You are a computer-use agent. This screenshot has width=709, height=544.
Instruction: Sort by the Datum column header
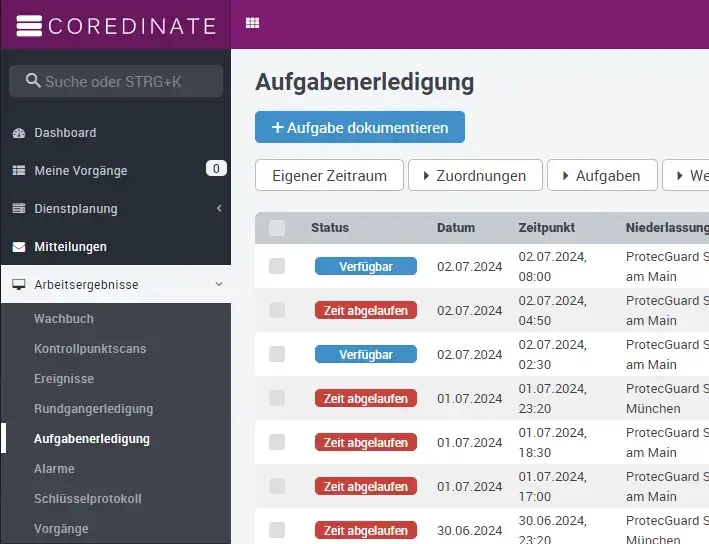[x=456, y=227]
